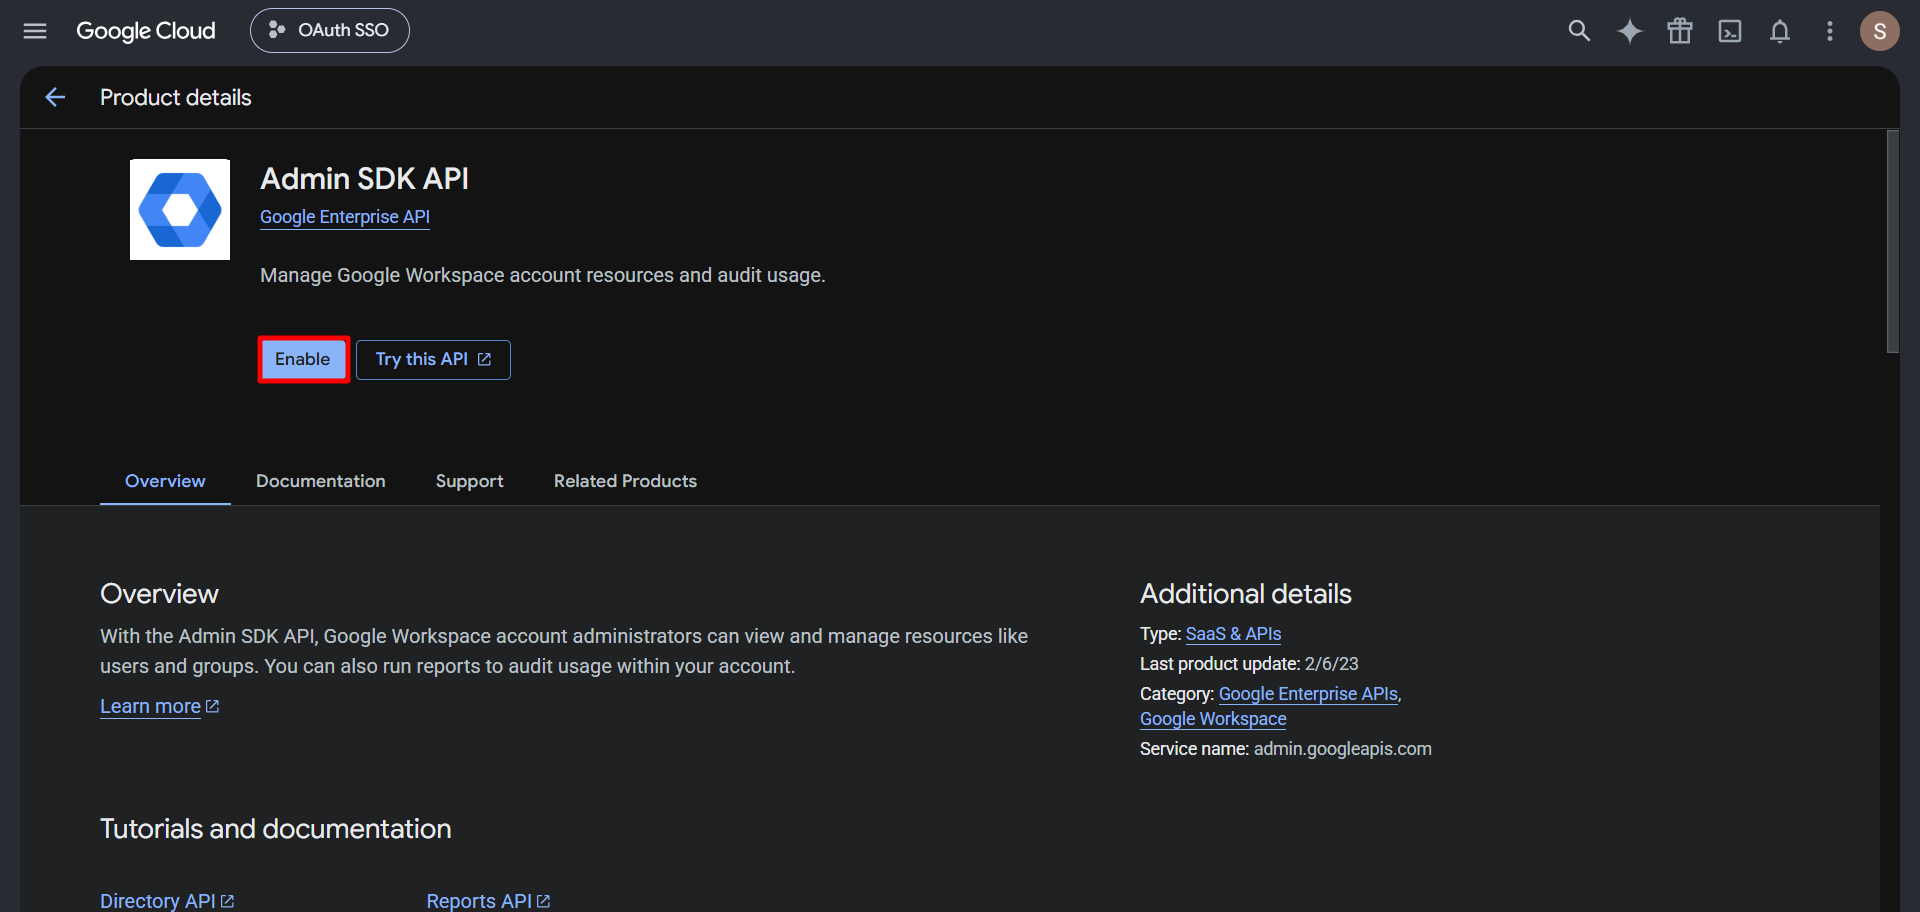Open the search magnifier icon
The height and width of the screenshot is (912, 1920).
pos(1579,31)
